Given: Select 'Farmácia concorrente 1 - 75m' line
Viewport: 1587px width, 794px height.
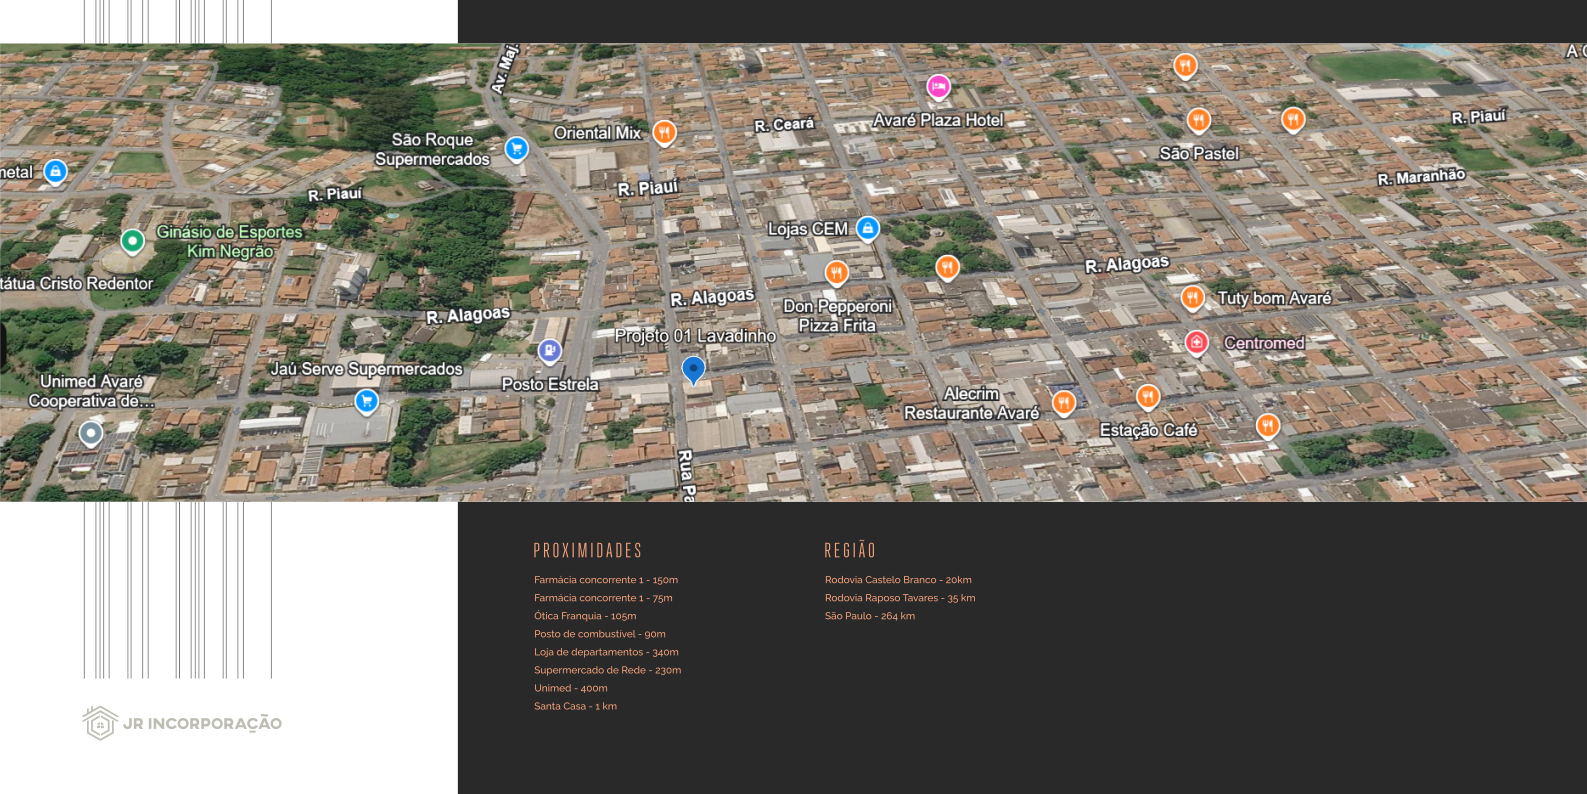Looking at the screenshot, I should [603, 598].
